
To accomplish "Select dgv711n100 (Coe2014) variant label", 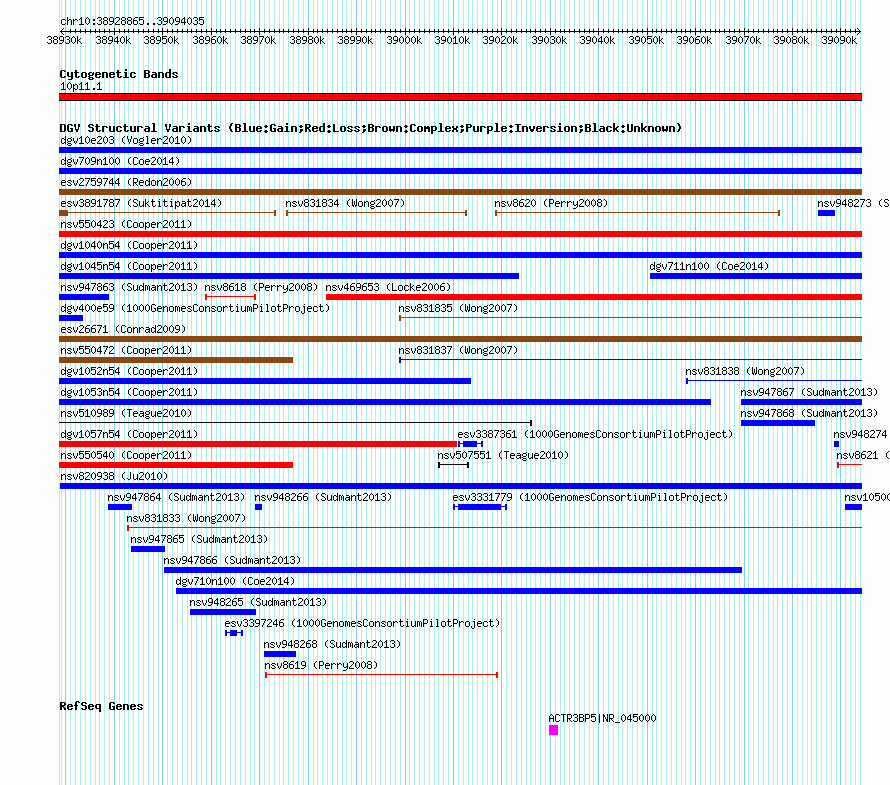I will click(709, 266).
